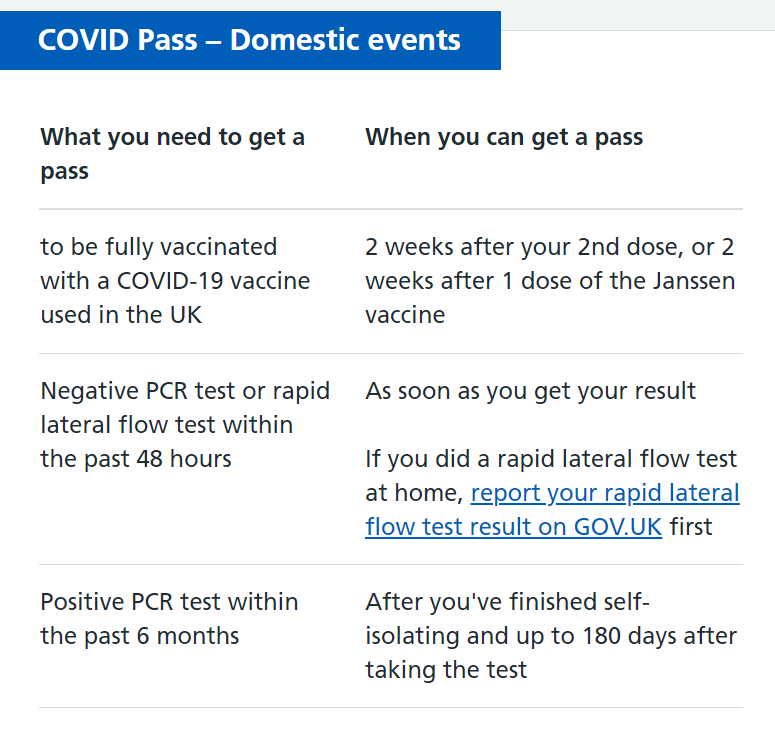Click the COVID Pass – Domestic events heading
Image resolution: width=775 pixels, height=731 pixels.
[249, 40]
